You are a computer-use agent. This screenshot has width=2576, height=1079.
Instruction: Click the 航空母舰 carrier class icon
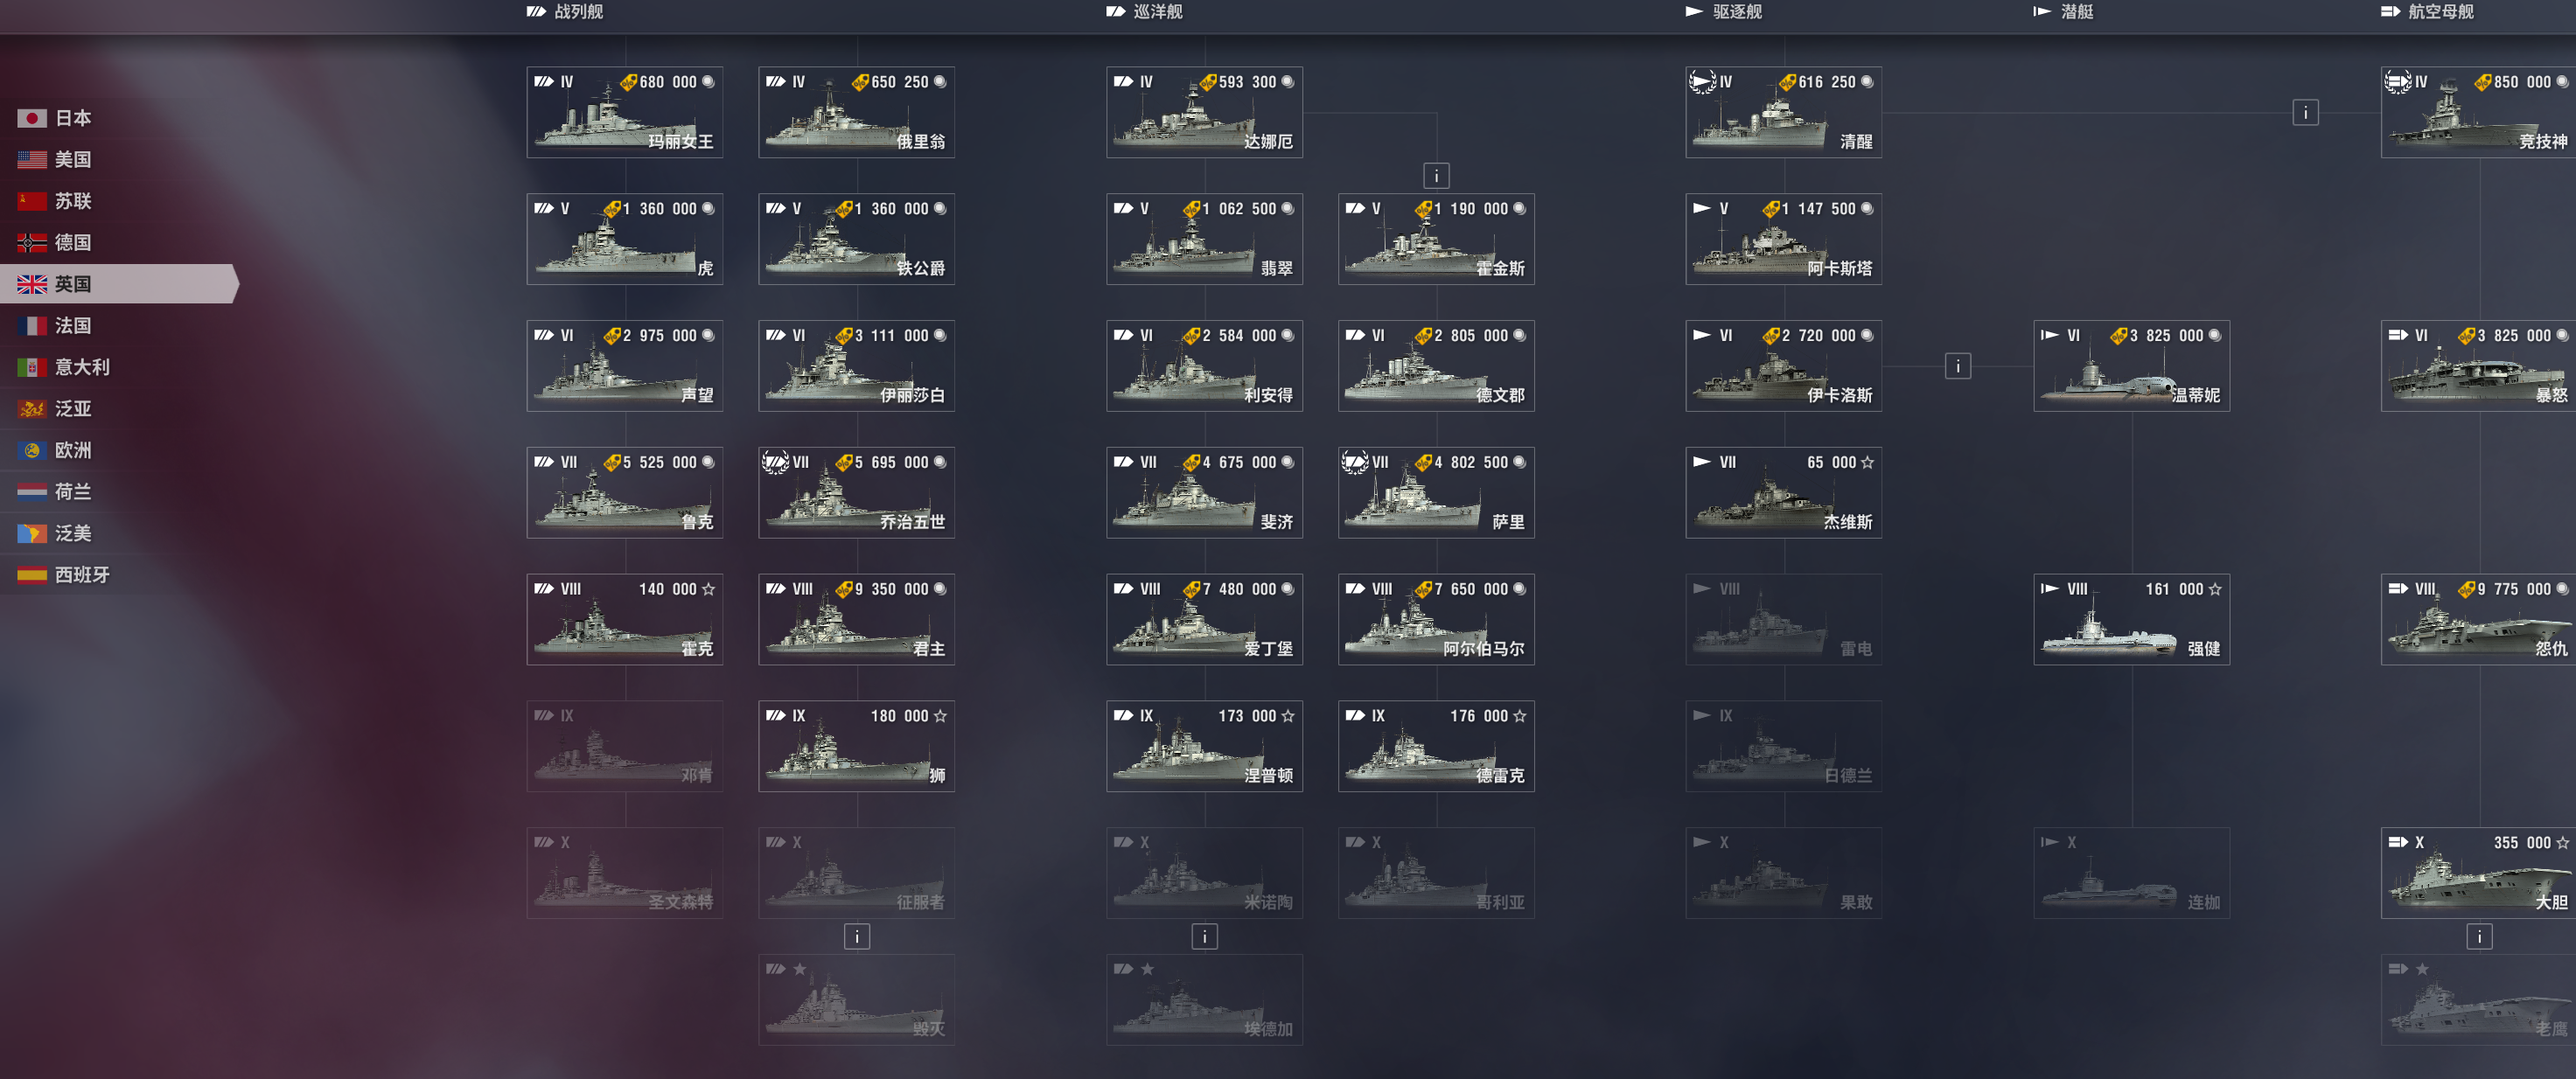point(2390,12)
